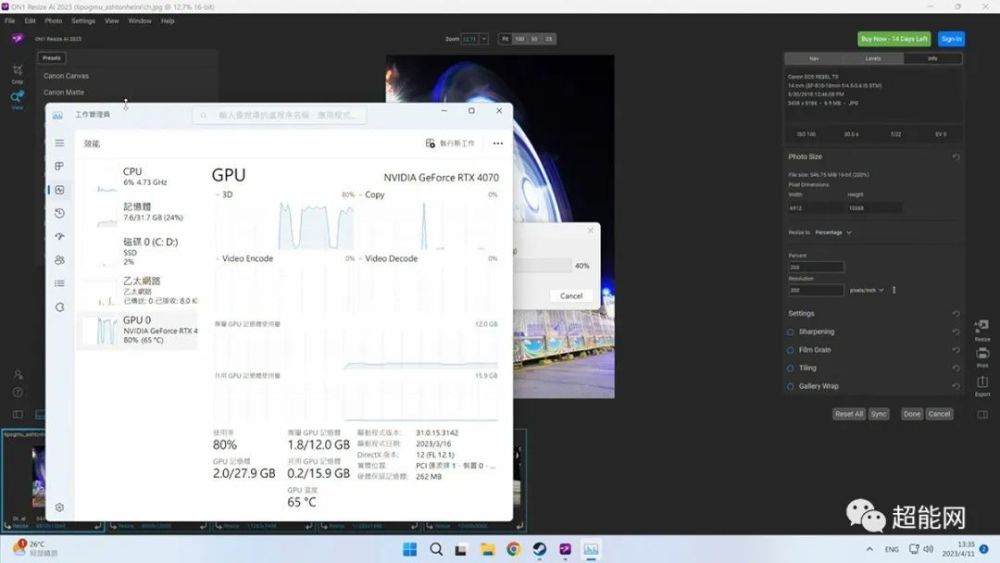Click Cancel in the progress dialog
The image size is (1000, 563).
click(571, 296)
